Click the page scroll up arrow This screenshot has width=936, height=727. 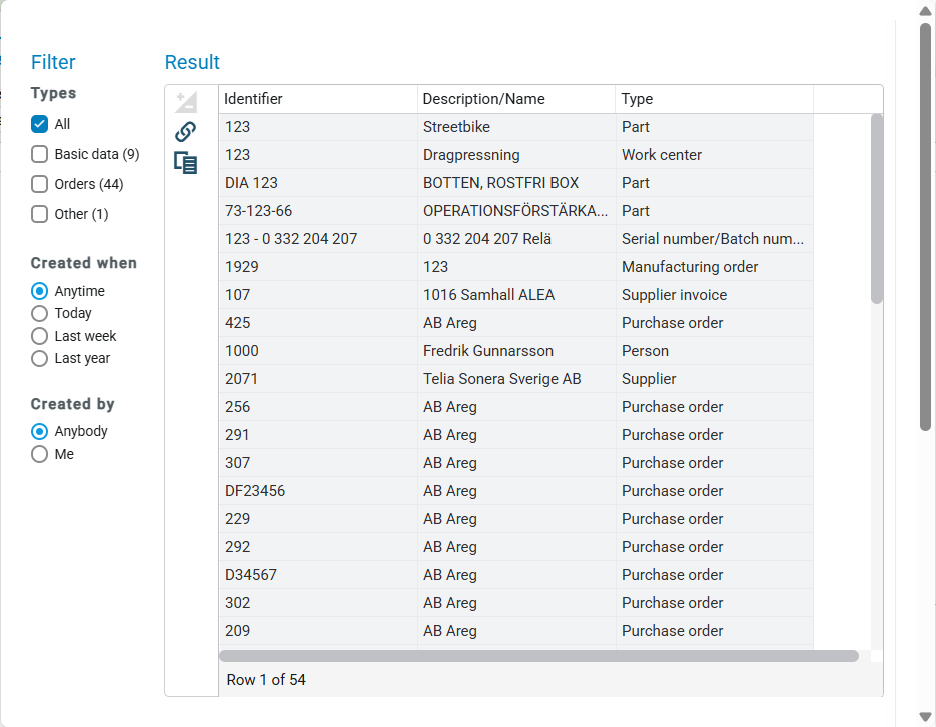925,10
